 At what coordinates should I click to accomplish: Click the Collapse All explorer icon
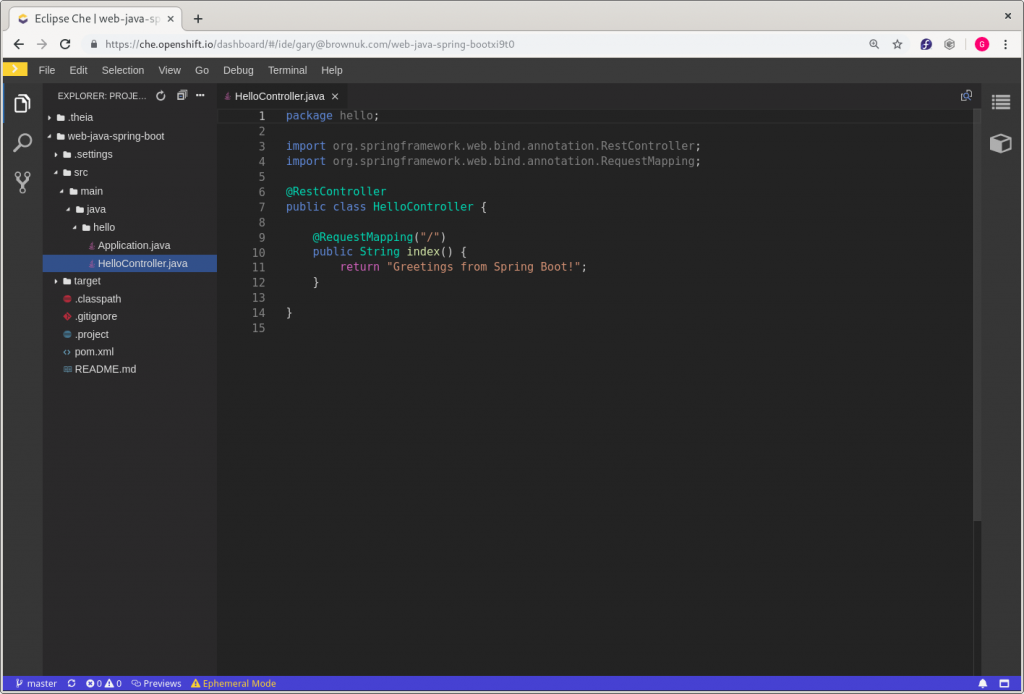coord(182,96)
